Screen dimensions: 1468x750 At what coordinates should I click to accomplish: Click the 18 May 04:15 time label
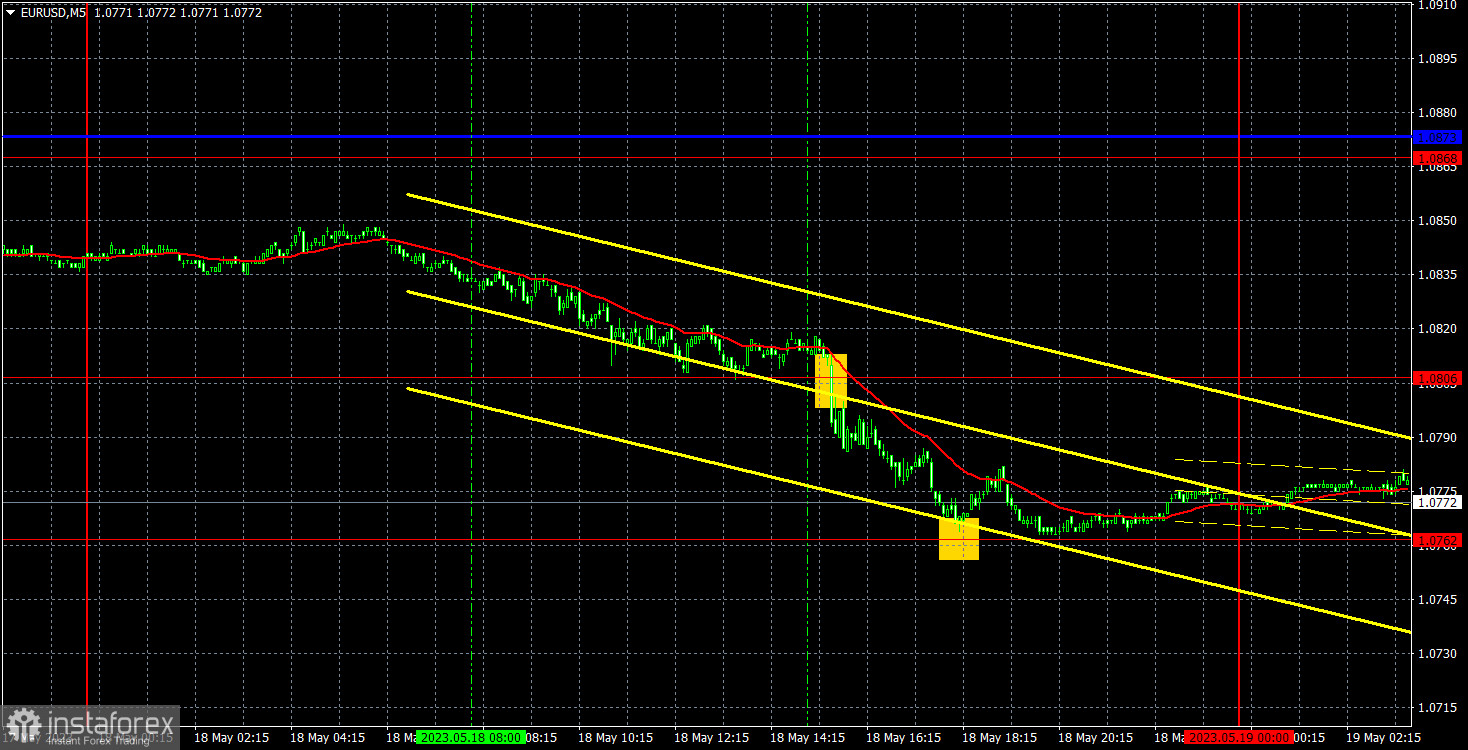(x=327, y=737)
